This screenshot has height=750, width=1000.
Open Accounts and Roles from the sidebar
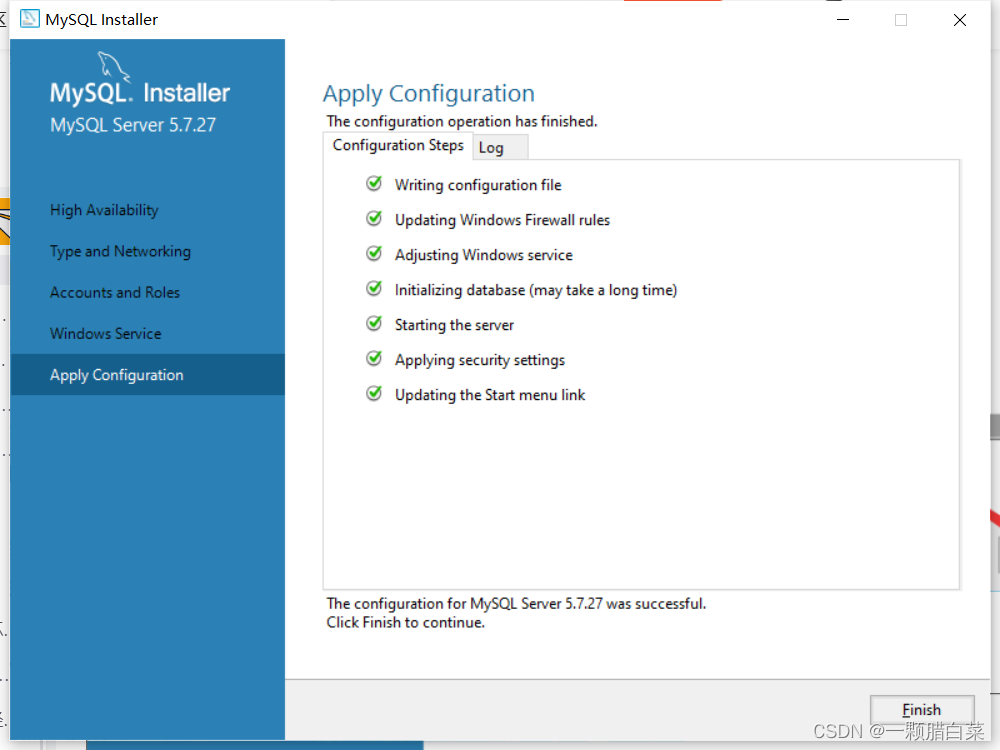(114, 292)
